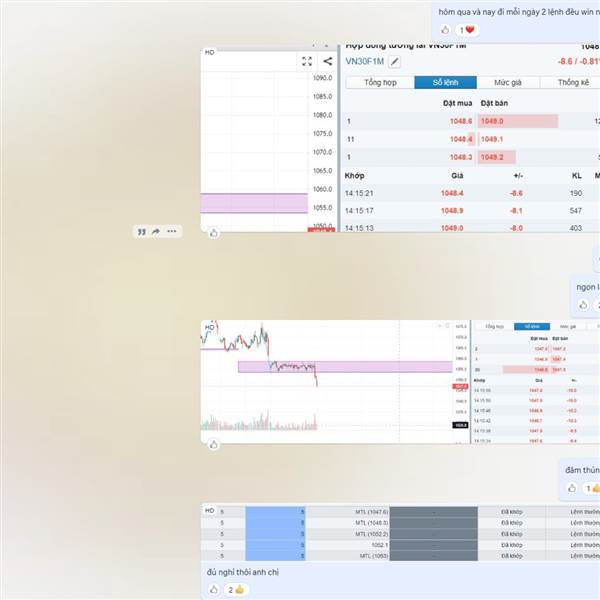600x600 pixels.
Task: Click the 'đủ nghỉ thôi anh chị' text
Action: pos(243,572)
